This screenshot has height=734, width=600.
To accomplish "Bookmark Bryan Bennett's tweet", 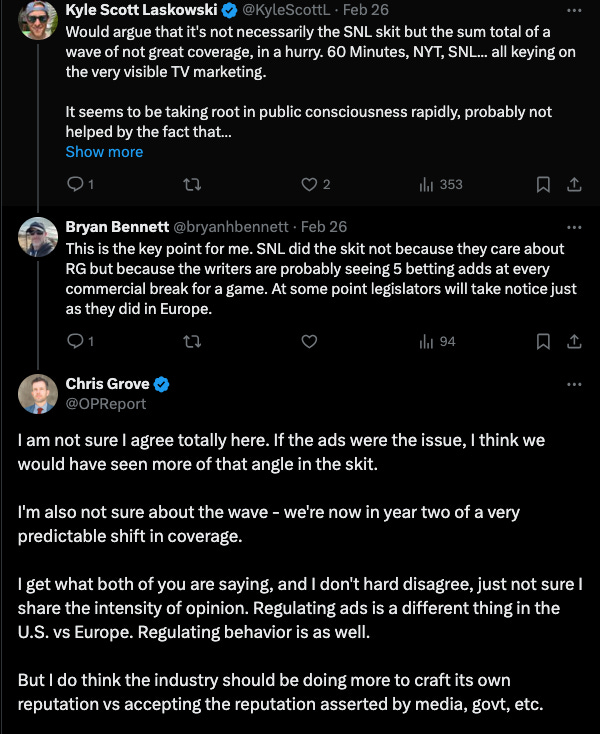I will coord(543,341).
